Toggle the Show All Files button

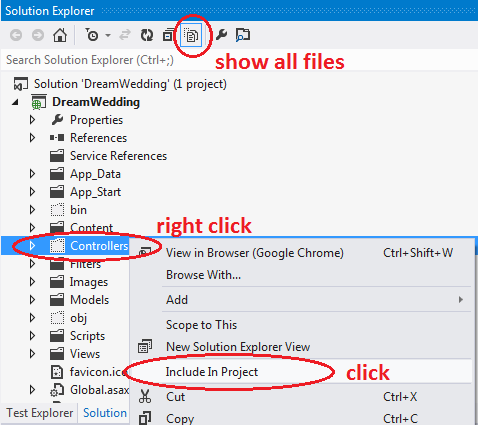pyautogui.click(x=191, y=35)
